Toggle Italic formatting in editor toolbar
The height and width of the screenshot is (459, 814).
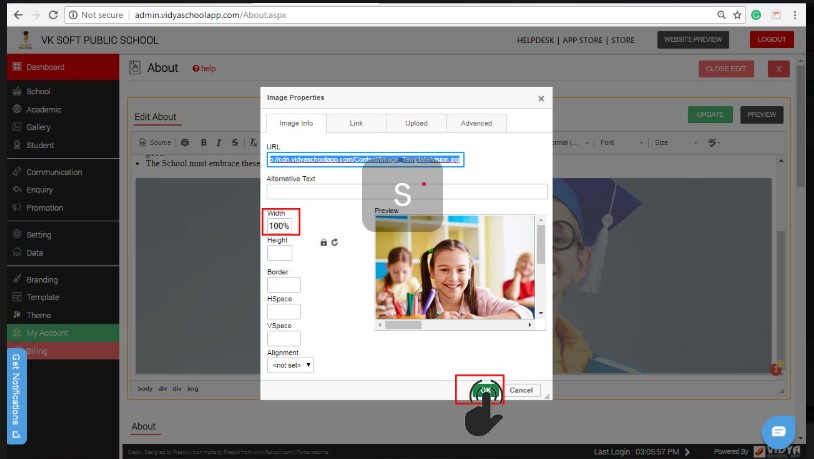[x=219, y=142]
